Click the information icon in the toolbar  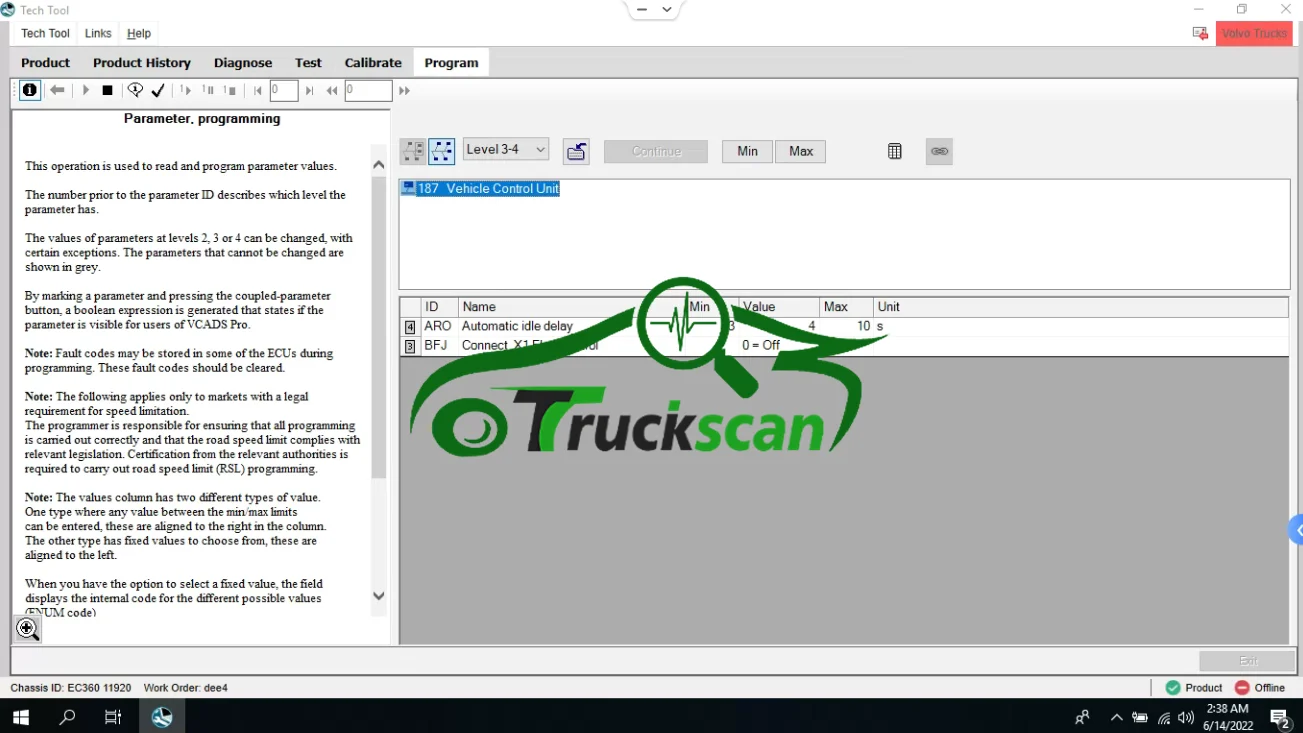(30, 90)
